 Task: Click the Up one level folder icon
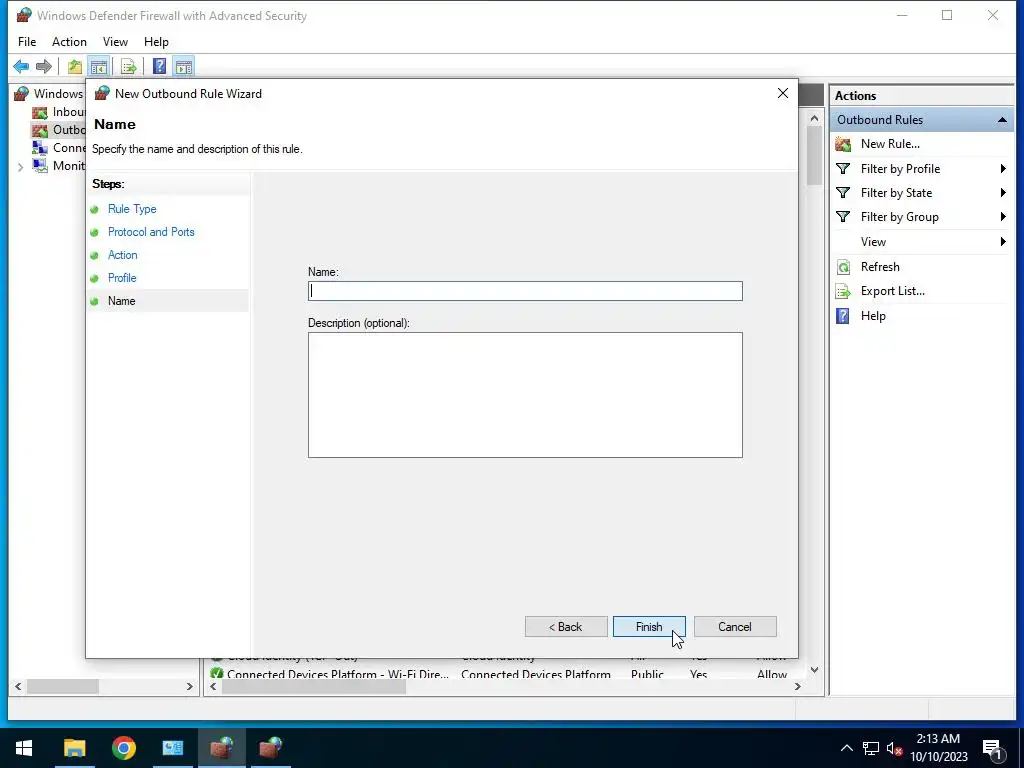point(75,66)
